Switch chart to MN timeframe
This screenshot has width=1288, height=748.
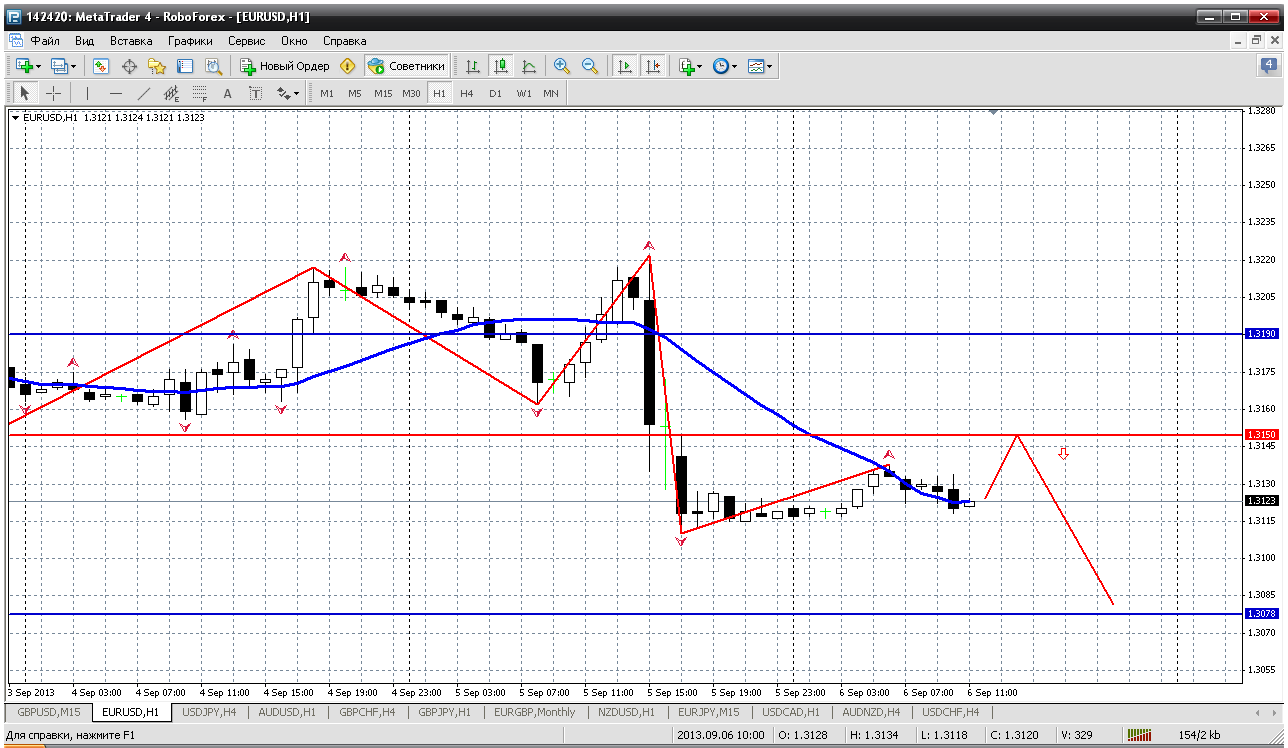click(x=551, y=93)
